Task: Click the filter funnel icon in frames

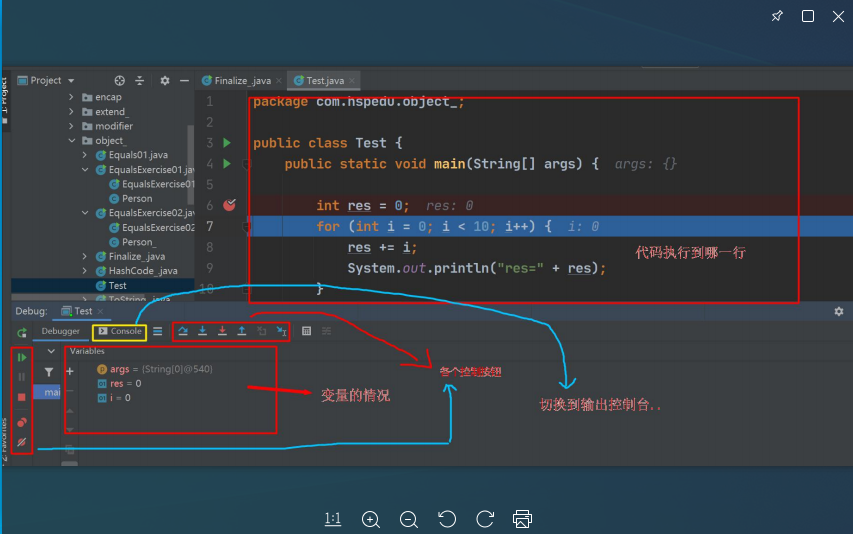Action: pos(49,372)
